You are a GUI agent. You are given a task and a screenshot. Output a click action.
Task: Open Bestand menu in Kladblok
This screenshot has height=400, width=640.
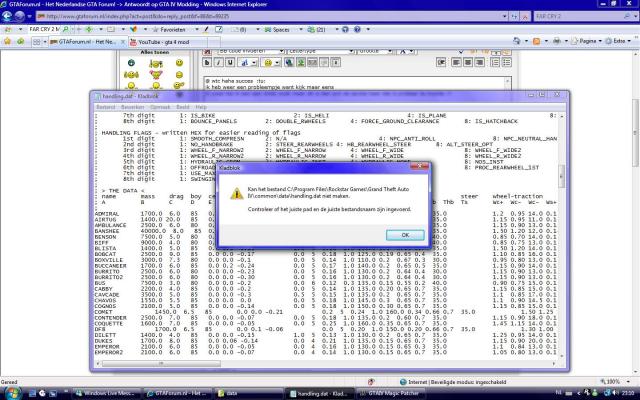(x=105, y=107)
